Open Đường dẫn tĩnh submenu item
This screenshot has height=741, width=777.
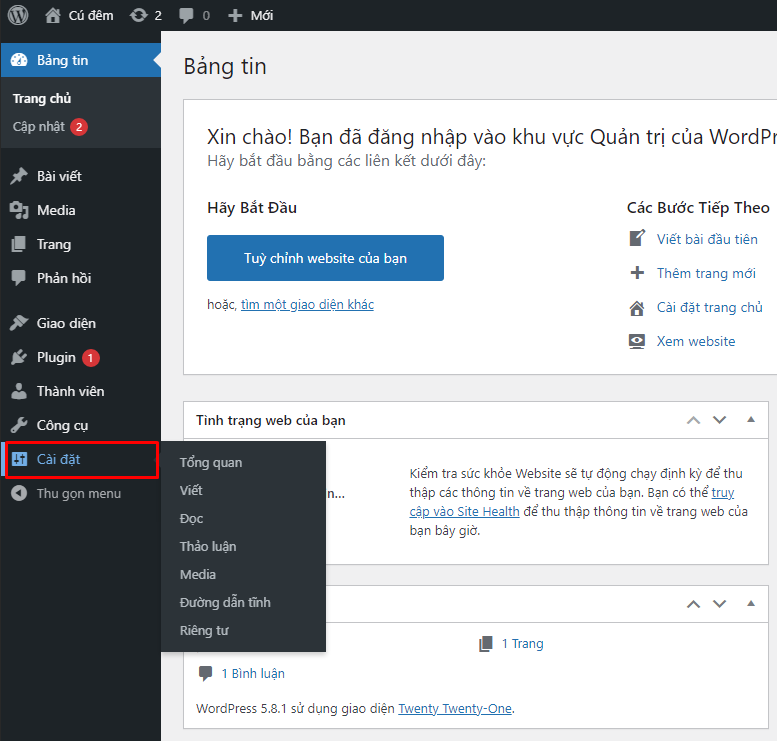[225, 602]
